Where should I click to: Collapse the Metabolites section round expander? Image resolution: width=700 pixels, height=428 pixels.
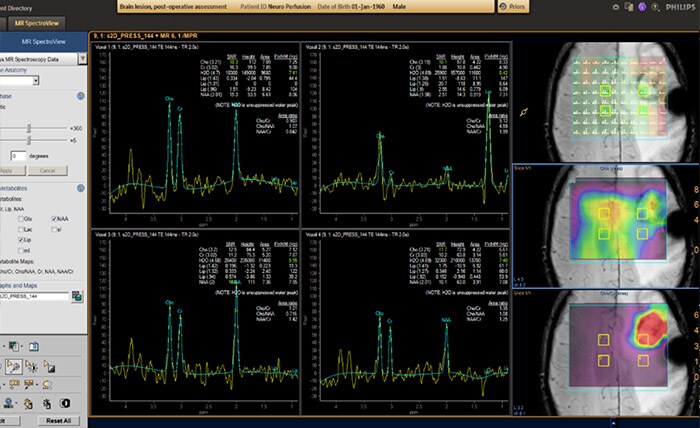(x=80, y=188)
